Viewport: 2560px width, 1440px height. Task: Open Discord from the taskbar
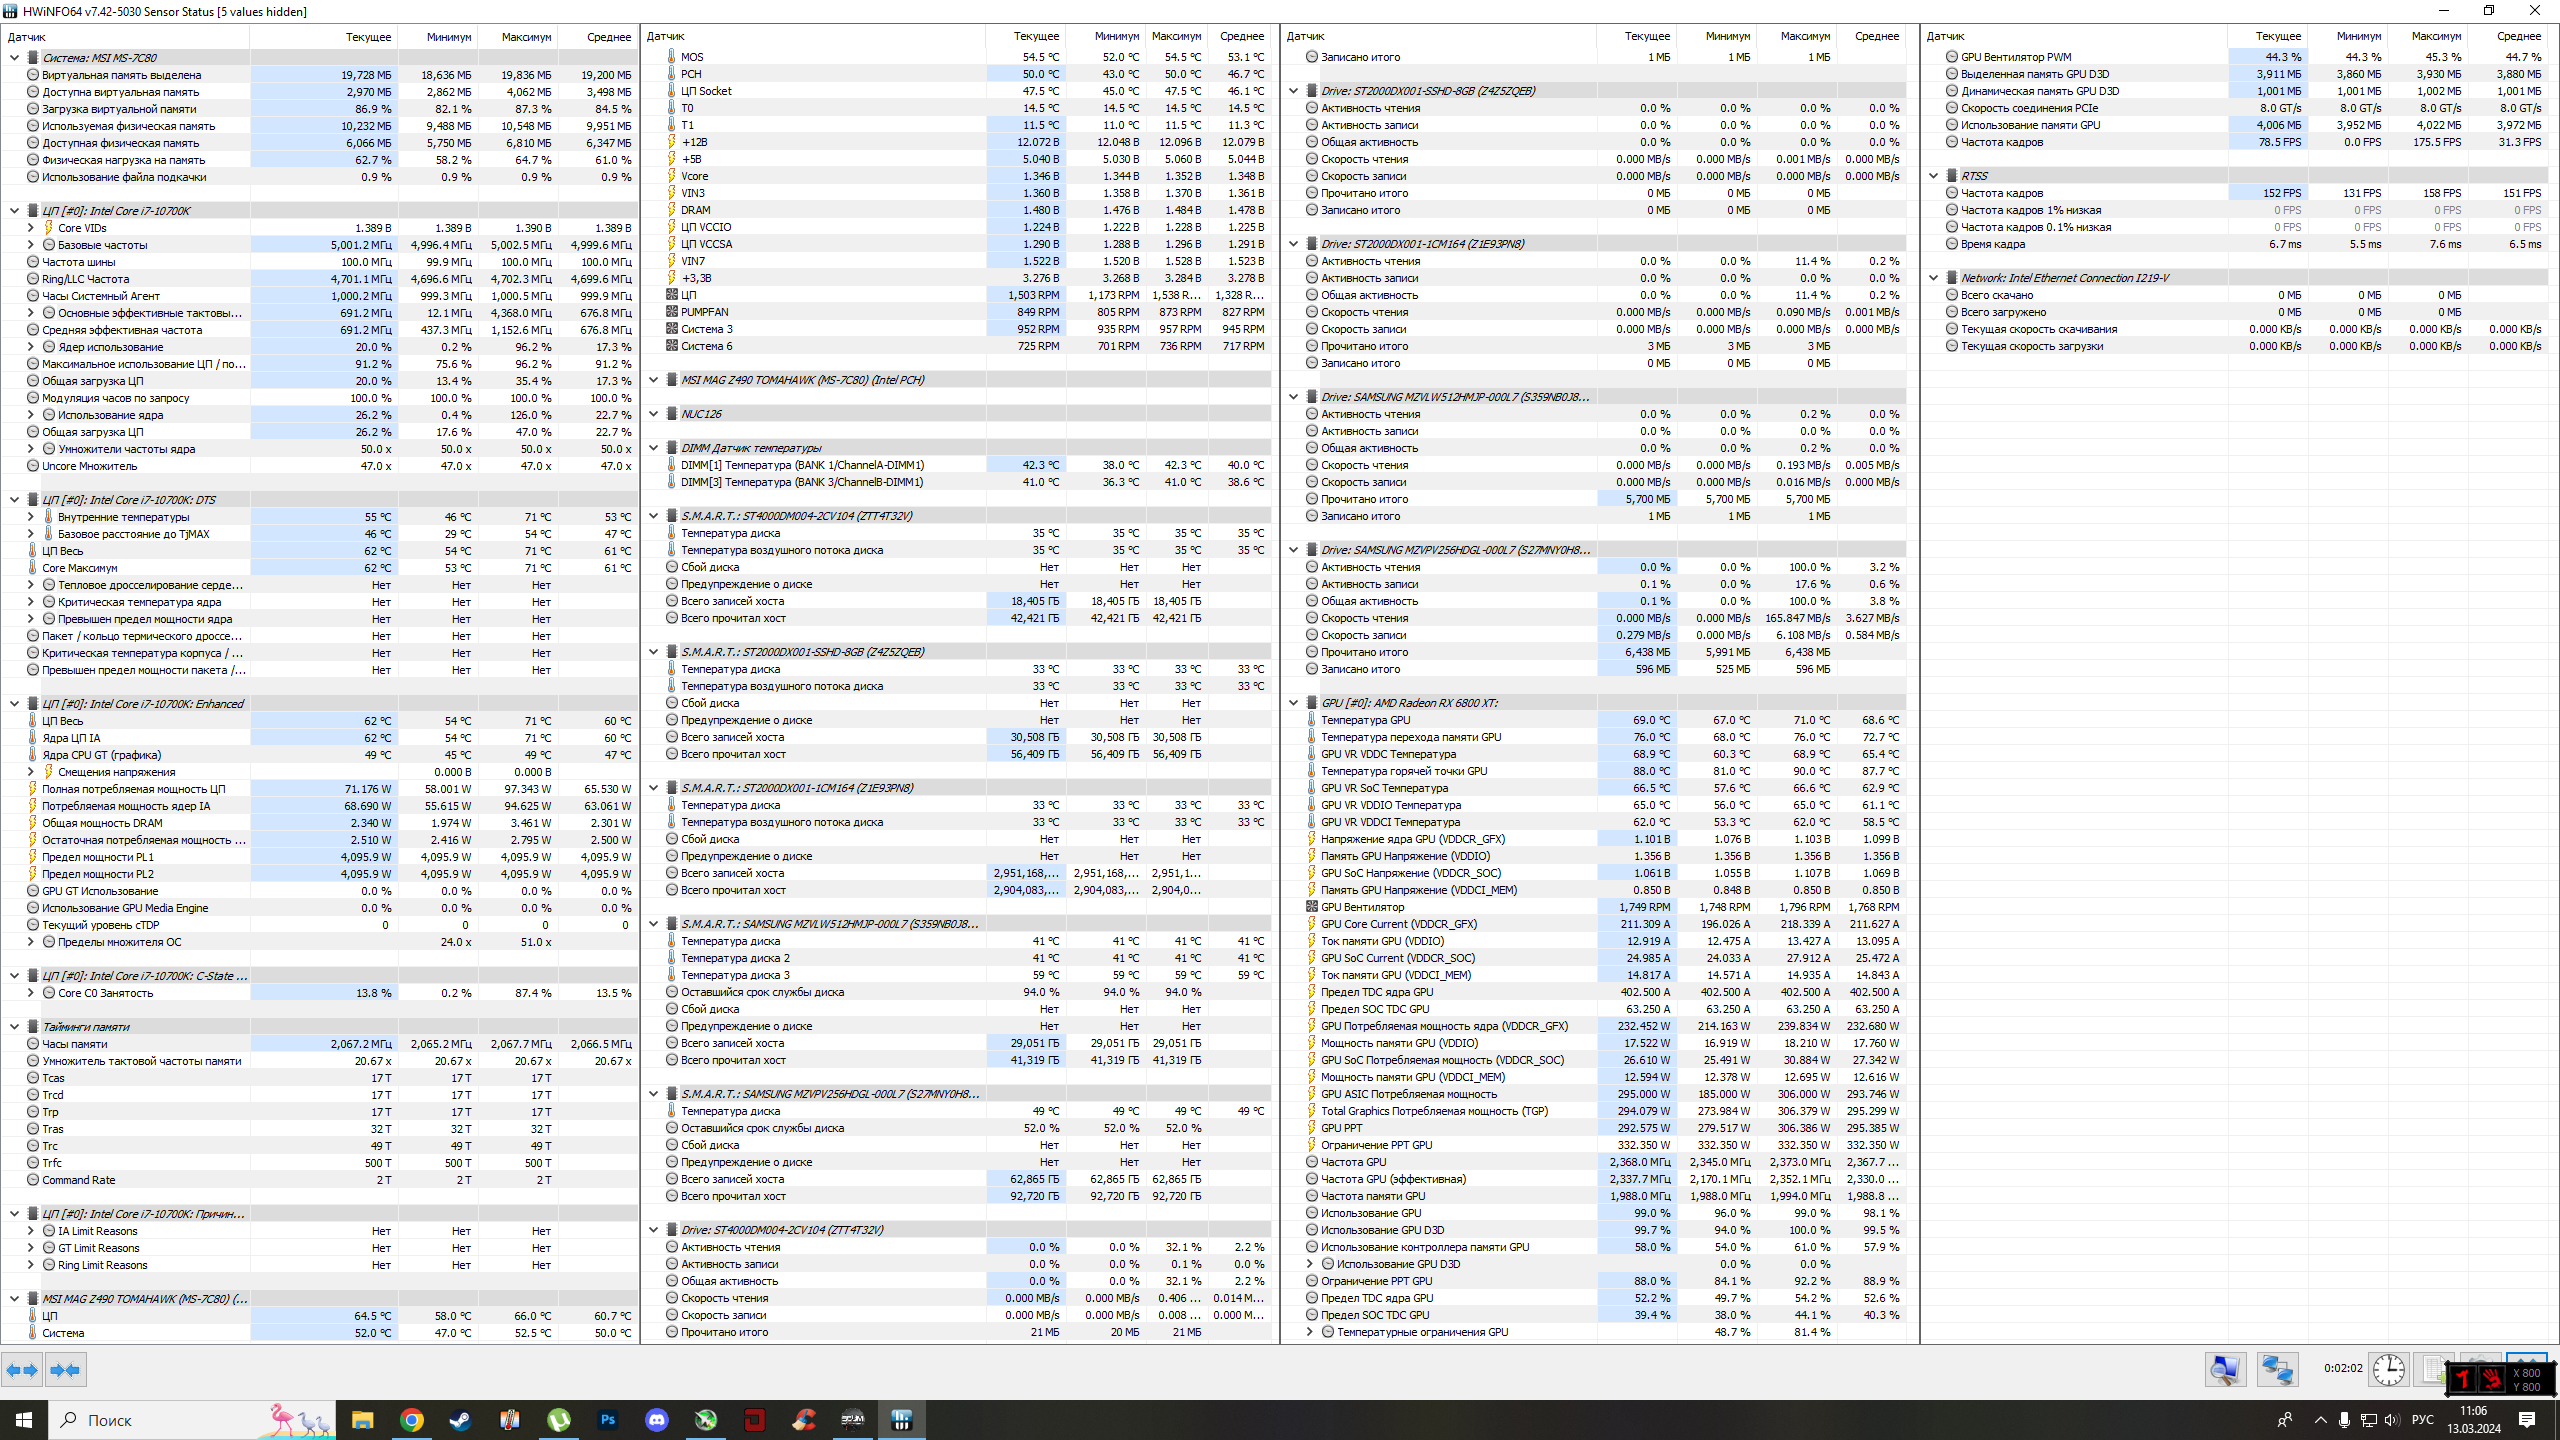tap(656, 1420)
